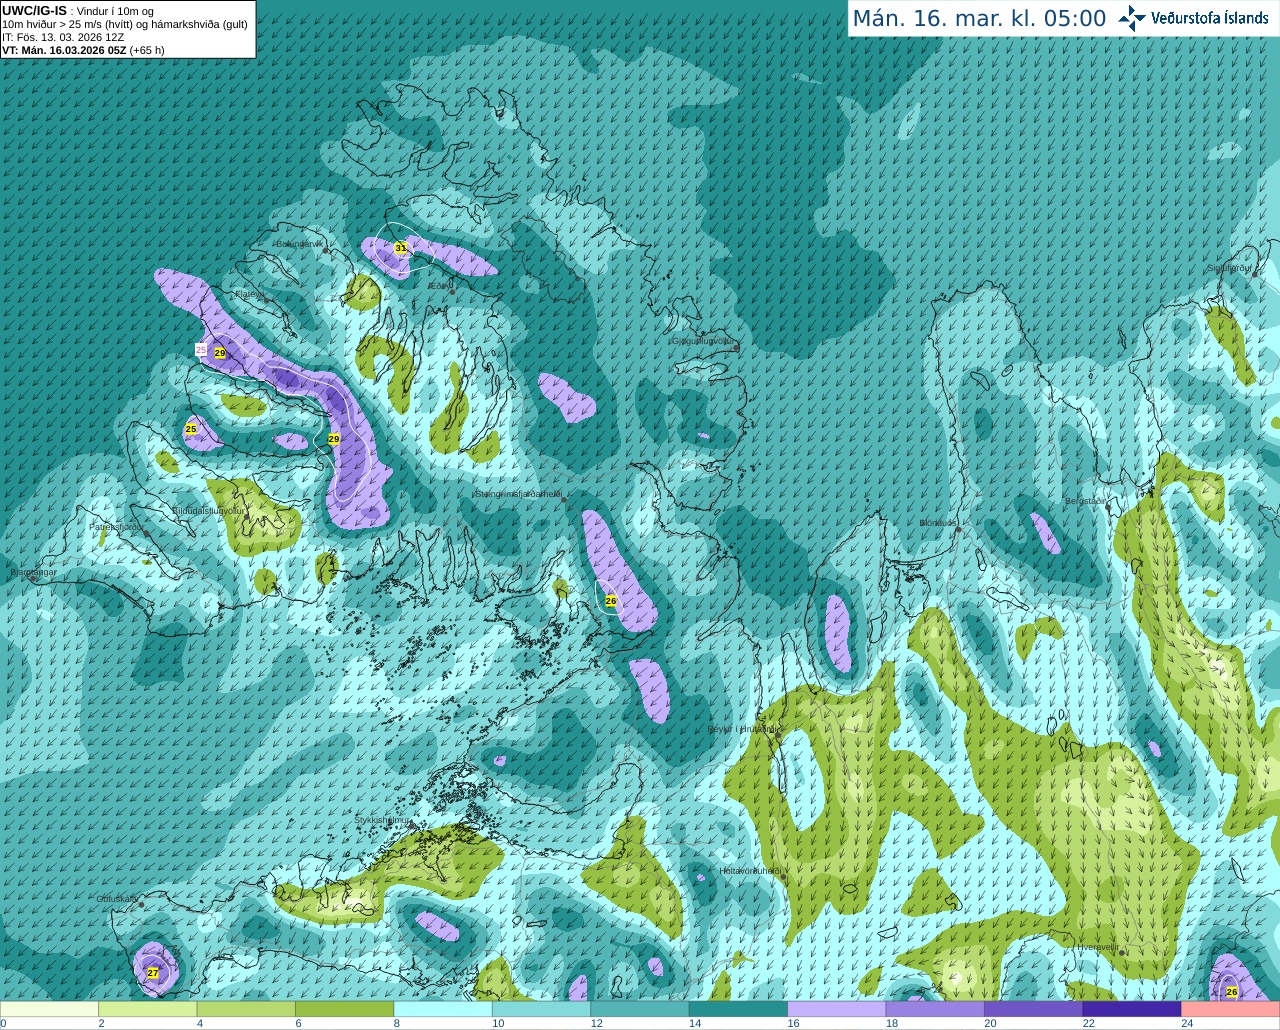Click the Steingrímsfjarðarheiði station label

coord(517,494)
